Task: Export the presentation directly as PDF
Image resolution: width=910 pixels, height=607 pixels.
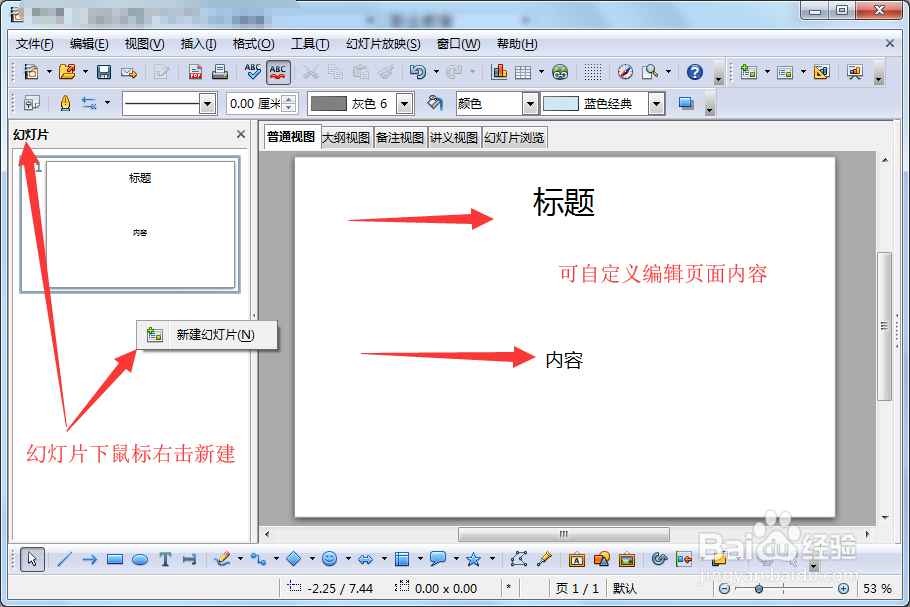Action: 195,72
